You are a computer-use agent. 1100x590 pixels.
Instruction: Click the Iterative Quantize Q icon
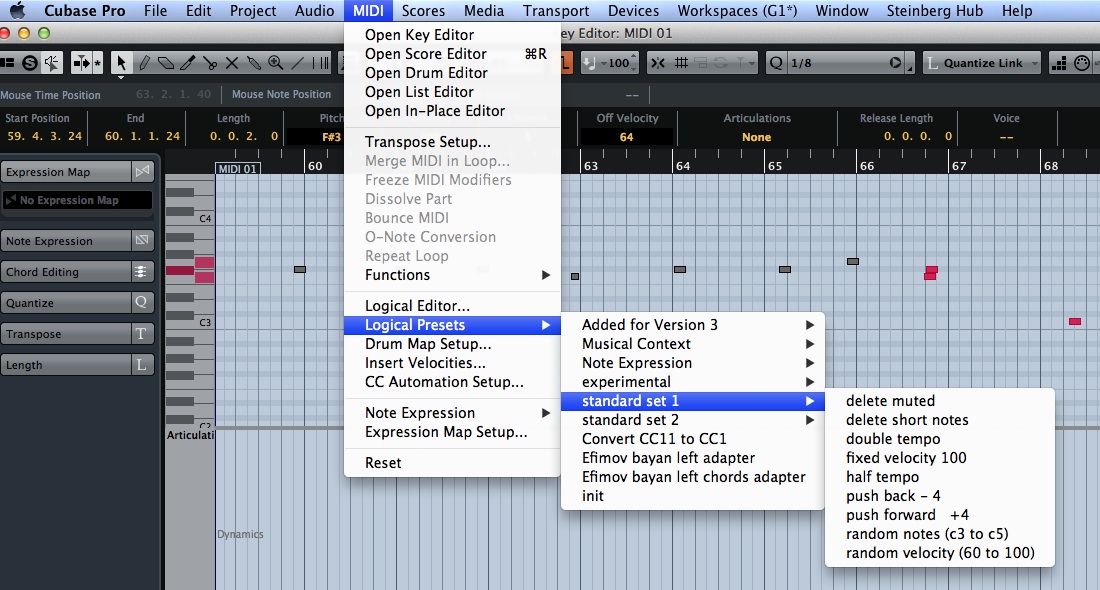pyautogui.click(x=776, y=63)
